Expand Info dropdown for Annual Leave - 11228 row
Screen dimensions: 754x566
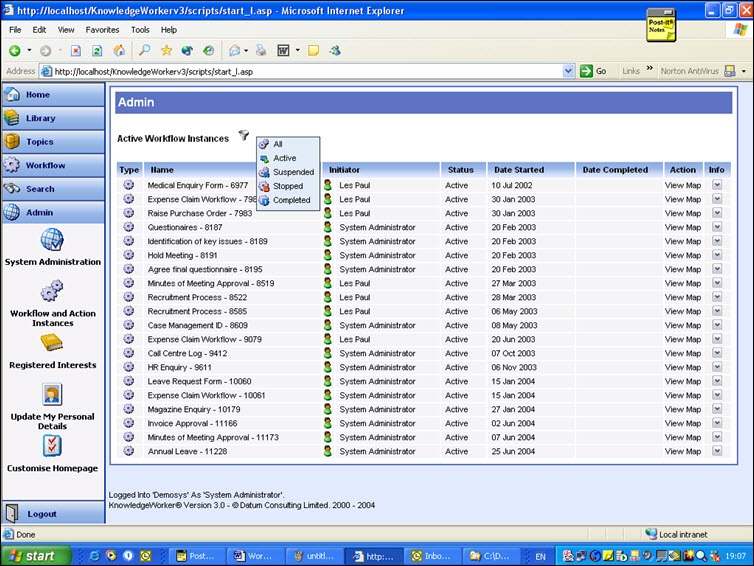(x=717, y=451)
